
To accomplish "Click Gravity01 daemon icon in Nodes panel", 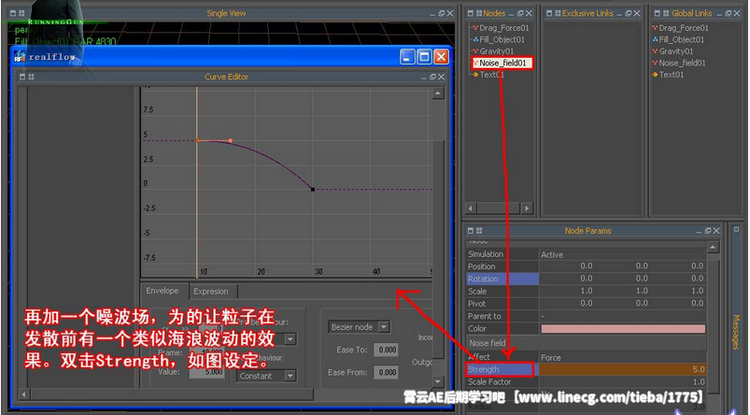I will coord(475,51).
